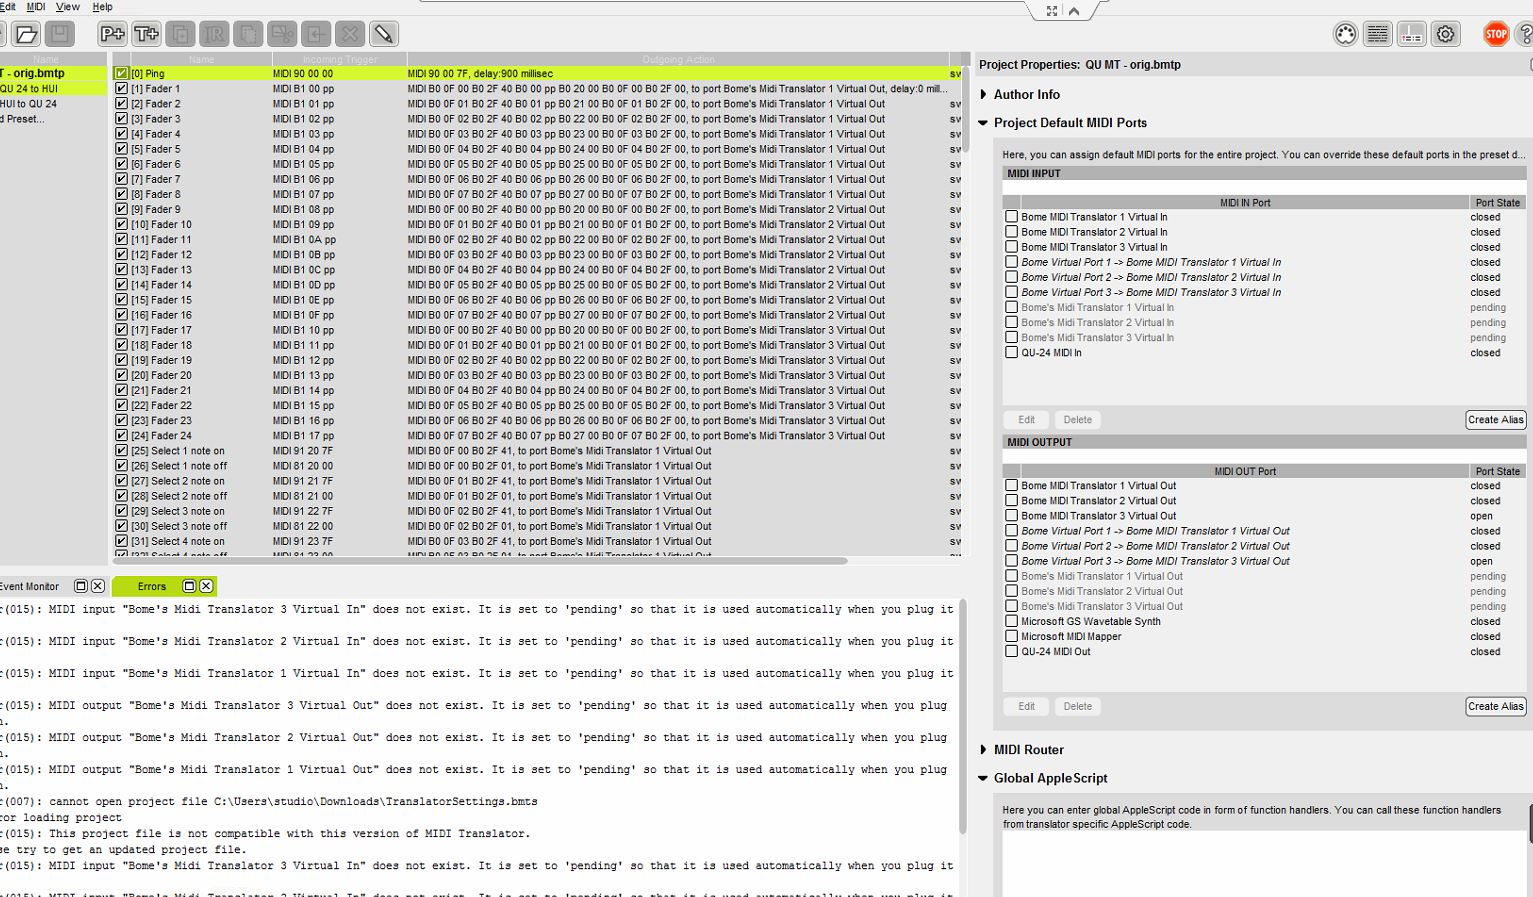Click the 'Incoming Trigger' column header
Viewport: 1533px width, 897px height.
339,60
